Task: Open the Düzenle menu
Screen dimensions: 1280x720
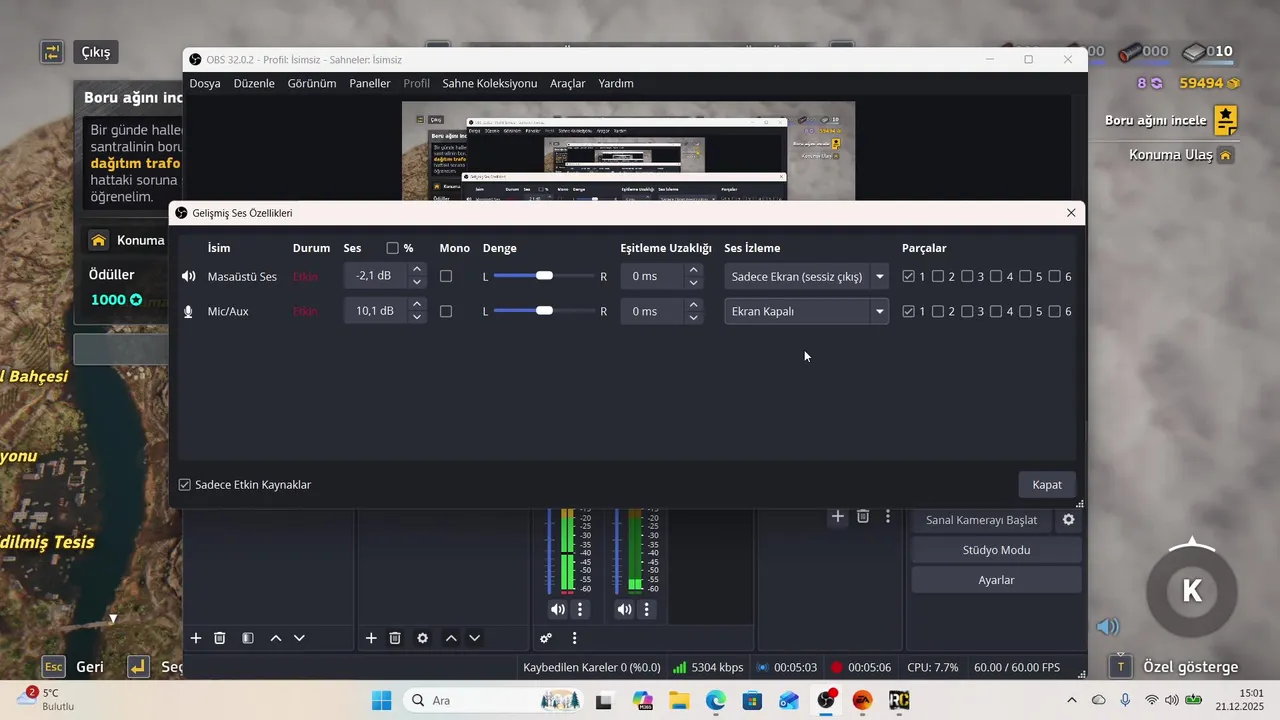Action: (x=254, y=83)
